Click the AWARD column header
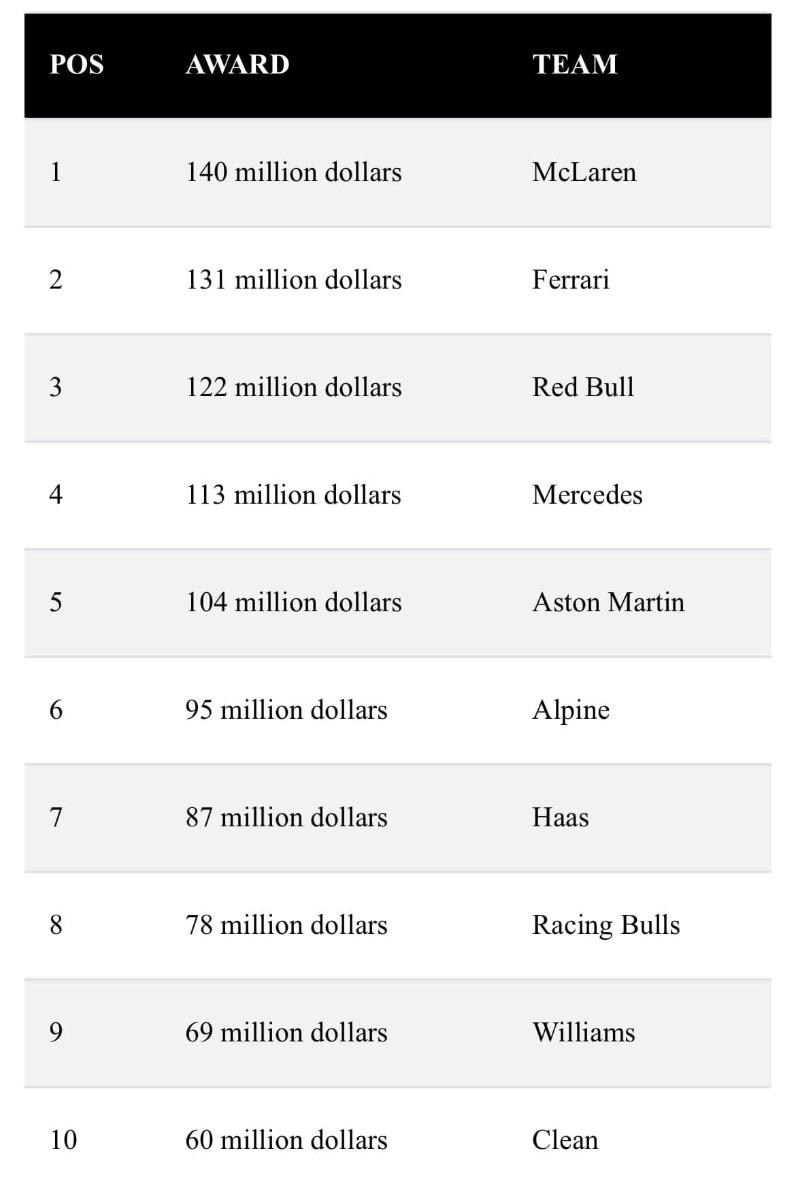This screenshot has height=1200, width=796. point(237,64)
